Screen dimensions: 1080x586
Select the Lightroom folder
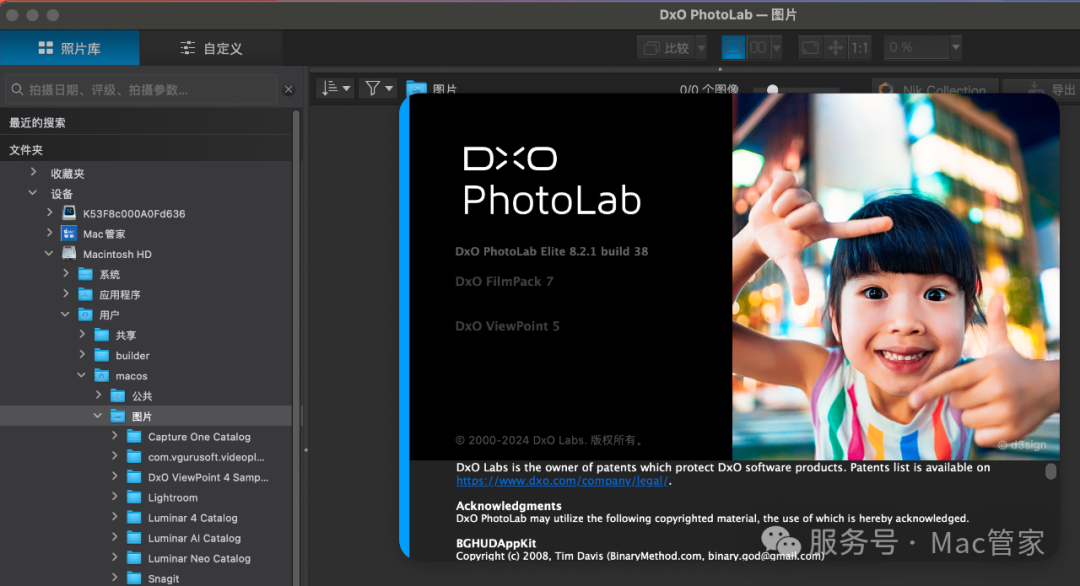click(x=172, y=497)
